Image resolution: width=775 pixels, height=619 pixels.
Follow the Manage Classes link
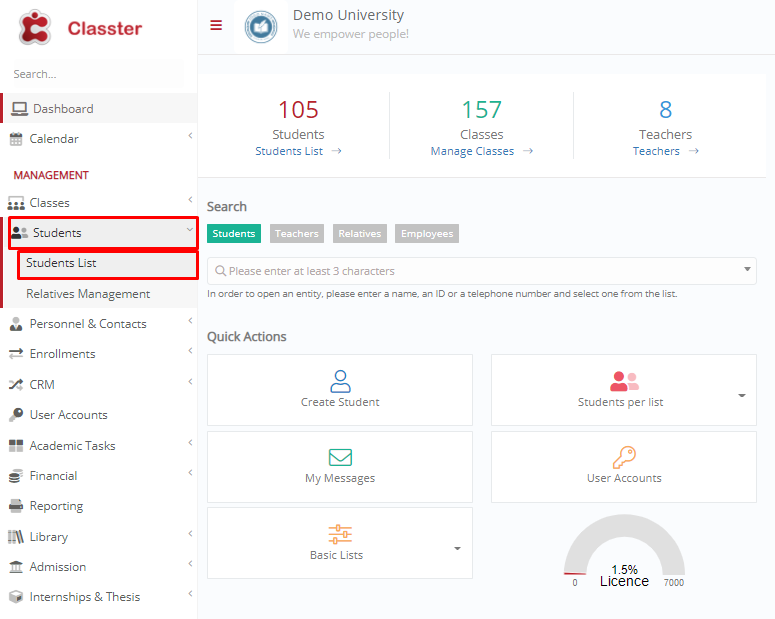473,151
